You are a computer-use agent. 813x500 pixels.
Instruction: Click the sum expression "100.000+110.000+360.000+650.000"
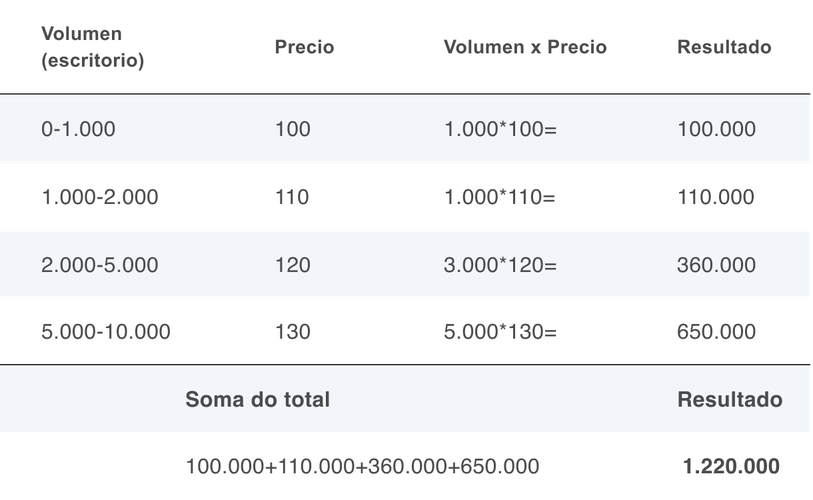(362, 466)
